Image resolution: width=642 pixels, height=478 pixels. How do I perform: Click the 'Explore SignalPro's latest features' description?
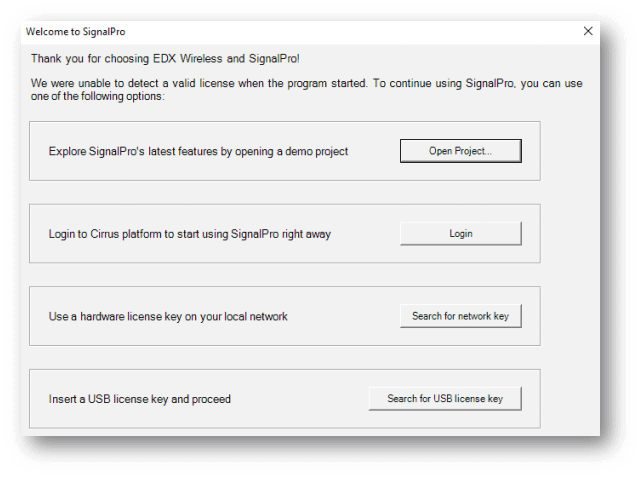(198, 152)
